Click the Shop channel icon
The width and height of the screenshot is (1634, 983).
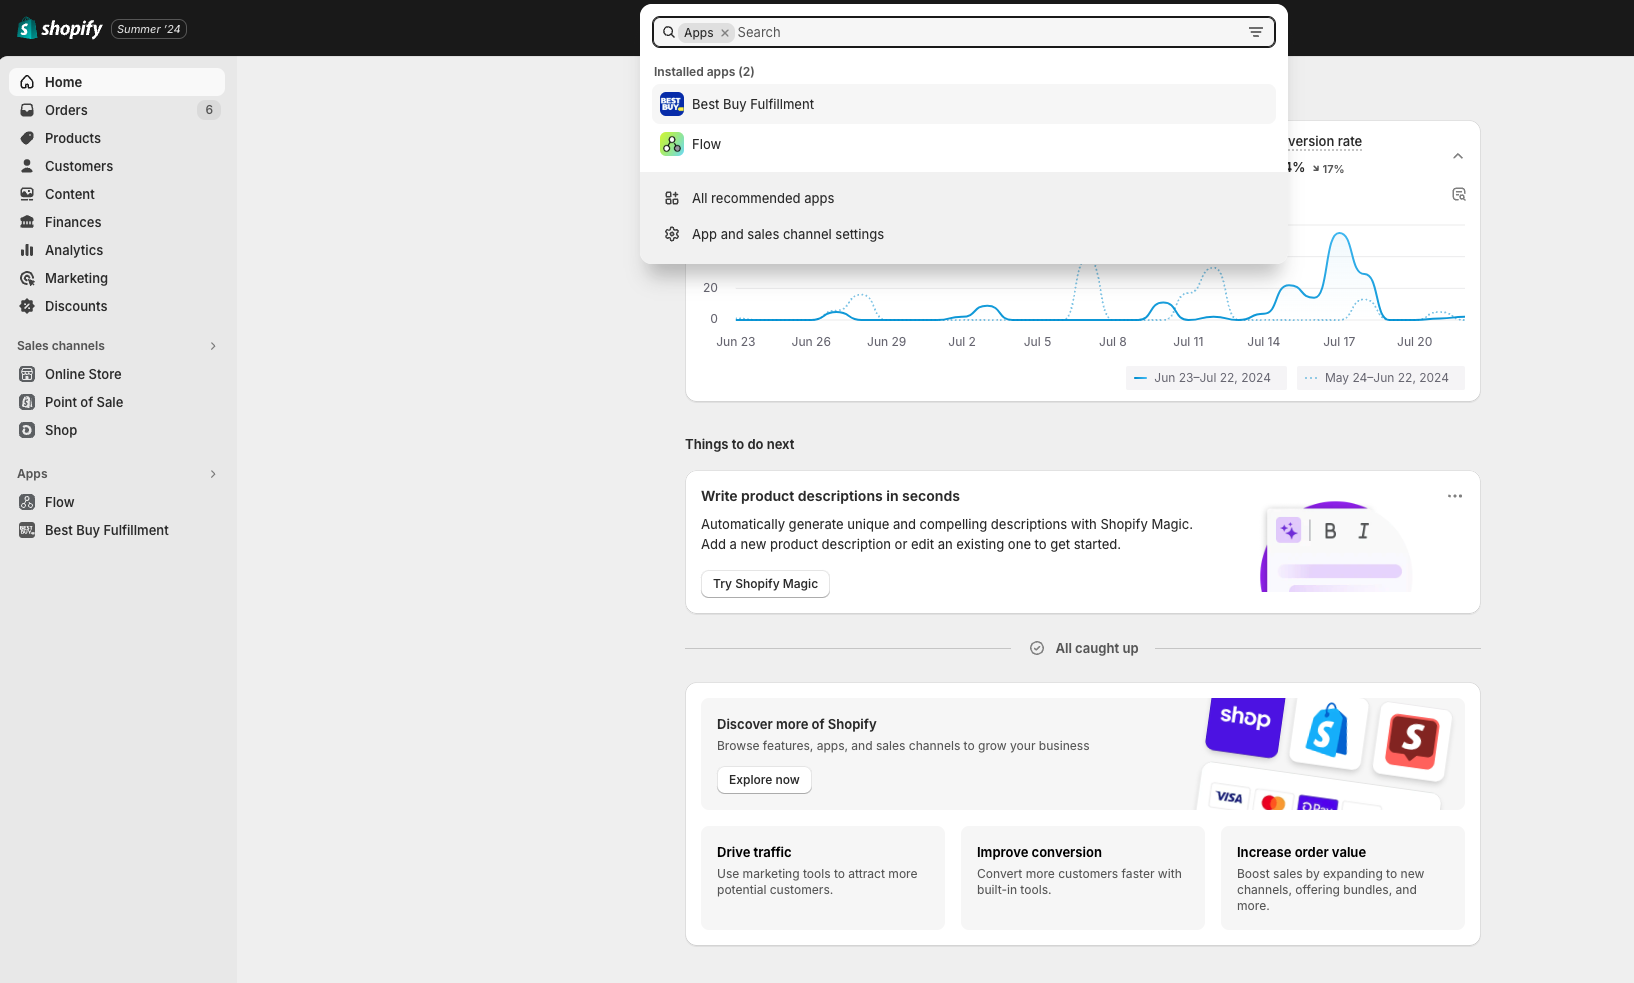click(27, 430)
